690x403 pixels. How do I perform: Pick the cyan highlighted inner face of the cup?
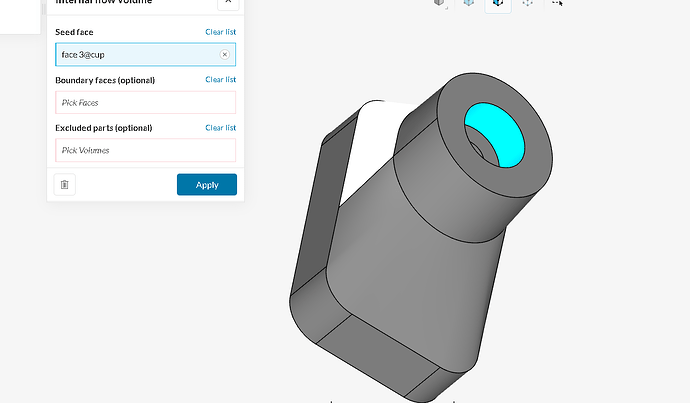(502, 132)
